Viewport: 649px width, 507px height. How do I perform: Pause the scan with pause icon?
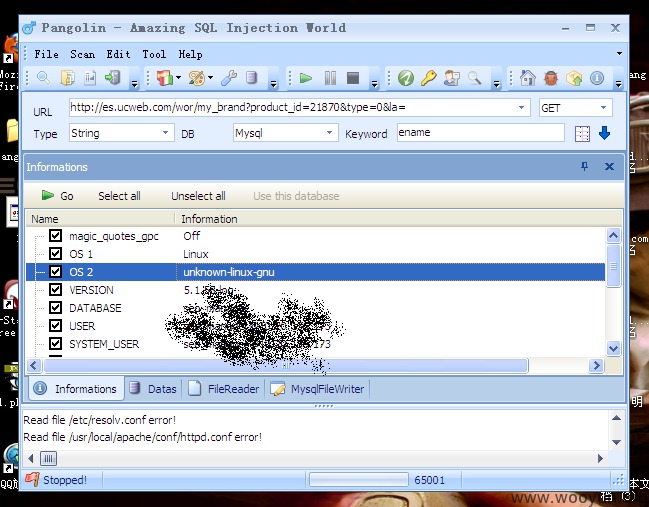click(x=330, y=78)
